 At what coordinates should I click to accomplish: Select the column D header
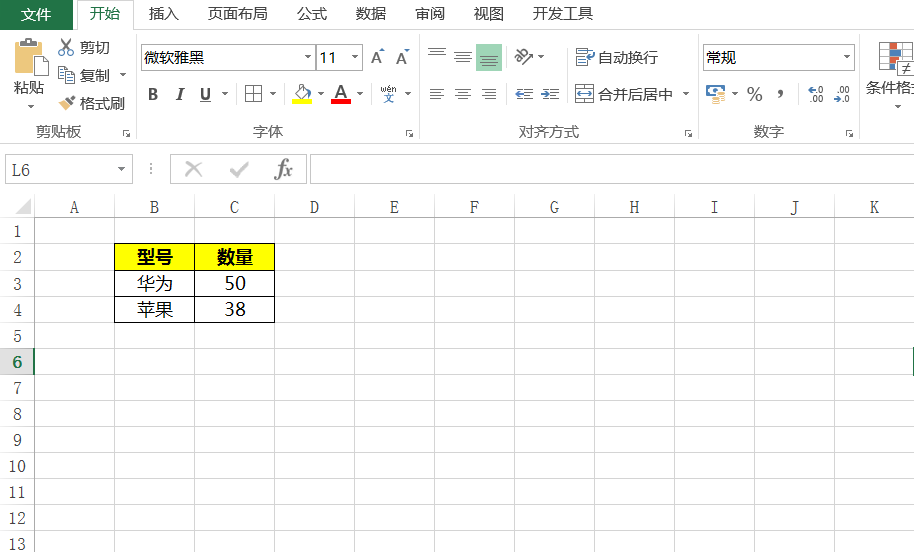coord(314,207)
